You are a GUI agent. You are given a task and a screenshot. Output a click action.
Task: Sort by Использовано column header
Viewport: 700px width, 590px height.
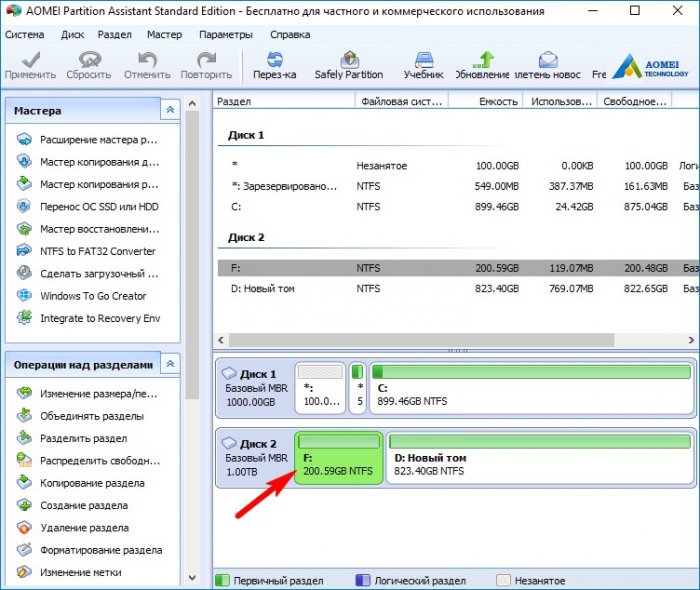coord(560,101)
